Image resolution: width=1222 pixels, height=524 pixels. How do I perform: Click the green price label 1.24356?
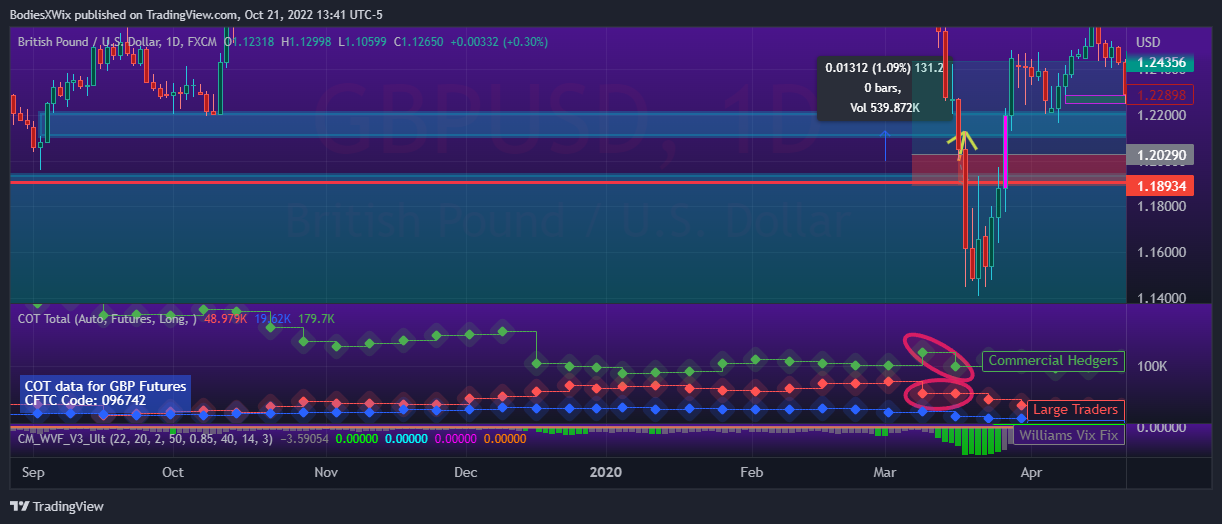pos(1161,63)
